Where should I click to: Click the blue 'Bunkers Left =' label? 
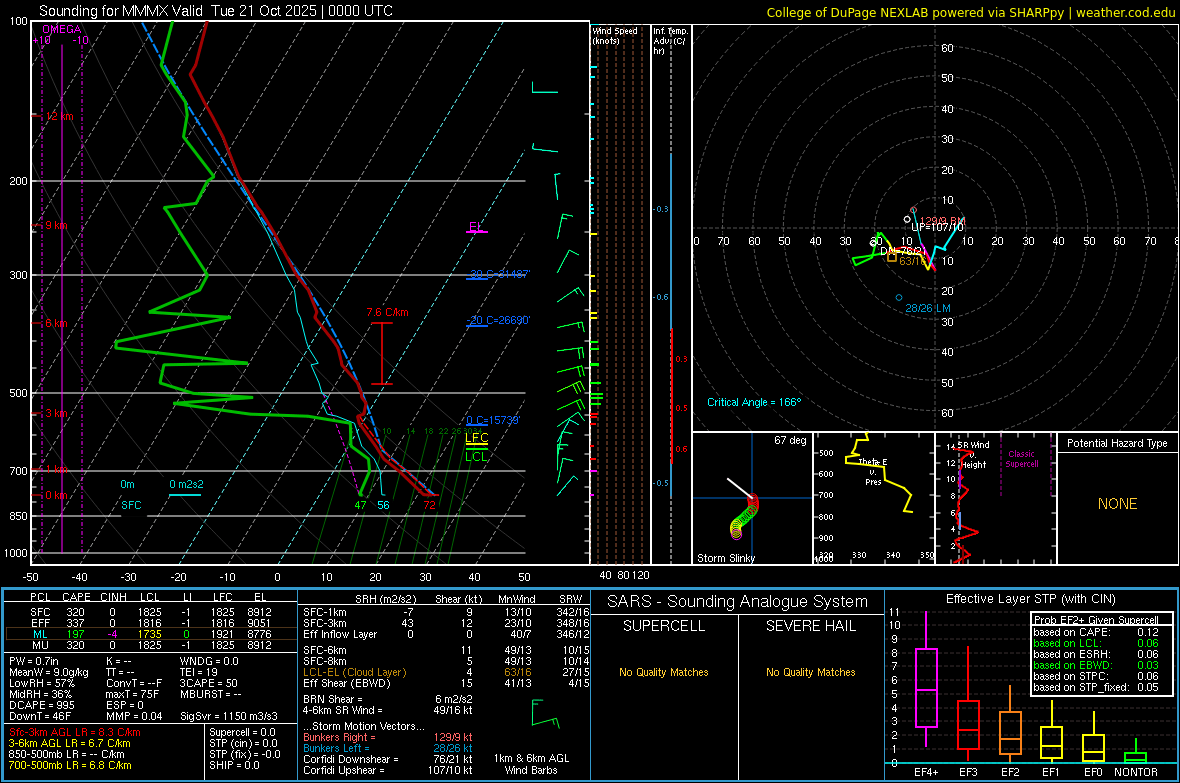pyautogui.click(x=336, y=748)
